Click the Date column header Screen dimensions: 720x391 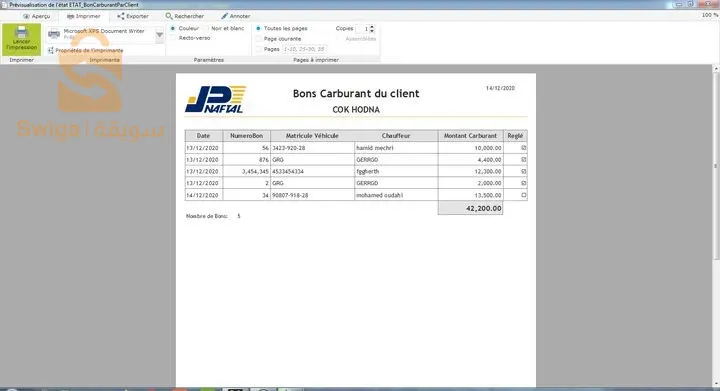point(203,136)
